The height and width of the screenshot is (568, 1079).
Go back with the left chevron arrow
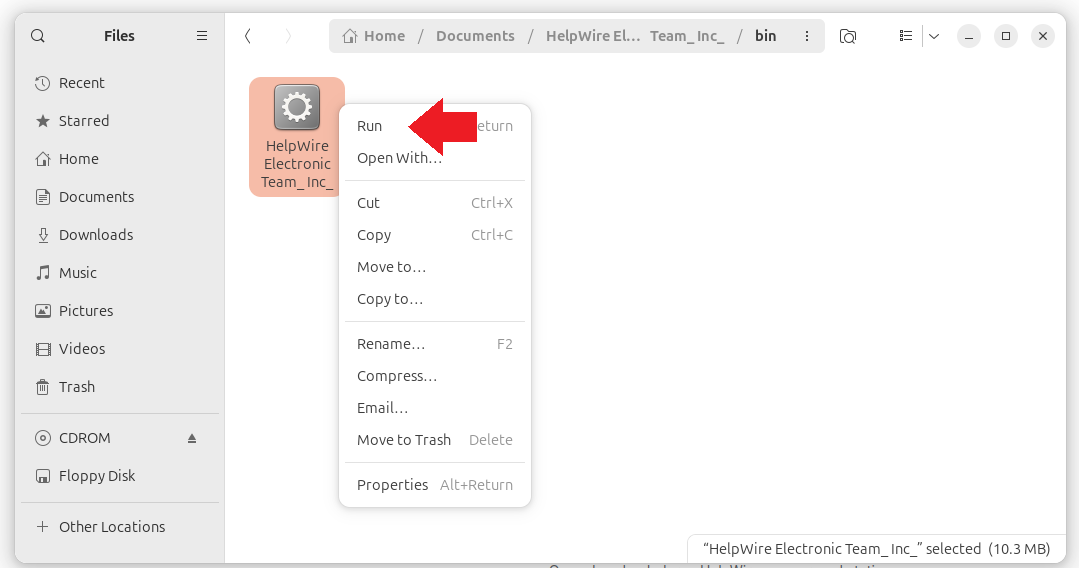pos(248,36)
